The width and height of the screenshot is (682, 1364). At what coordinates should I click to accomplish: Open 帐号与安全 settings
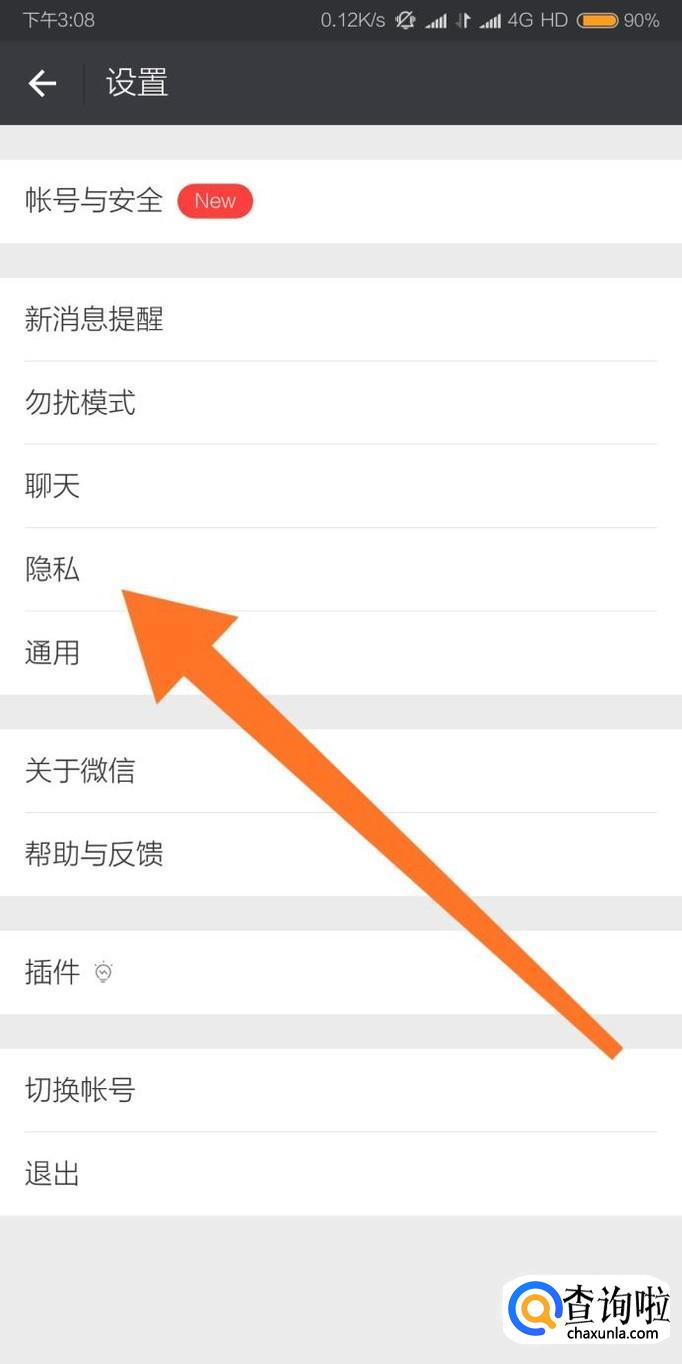point(341,201)
